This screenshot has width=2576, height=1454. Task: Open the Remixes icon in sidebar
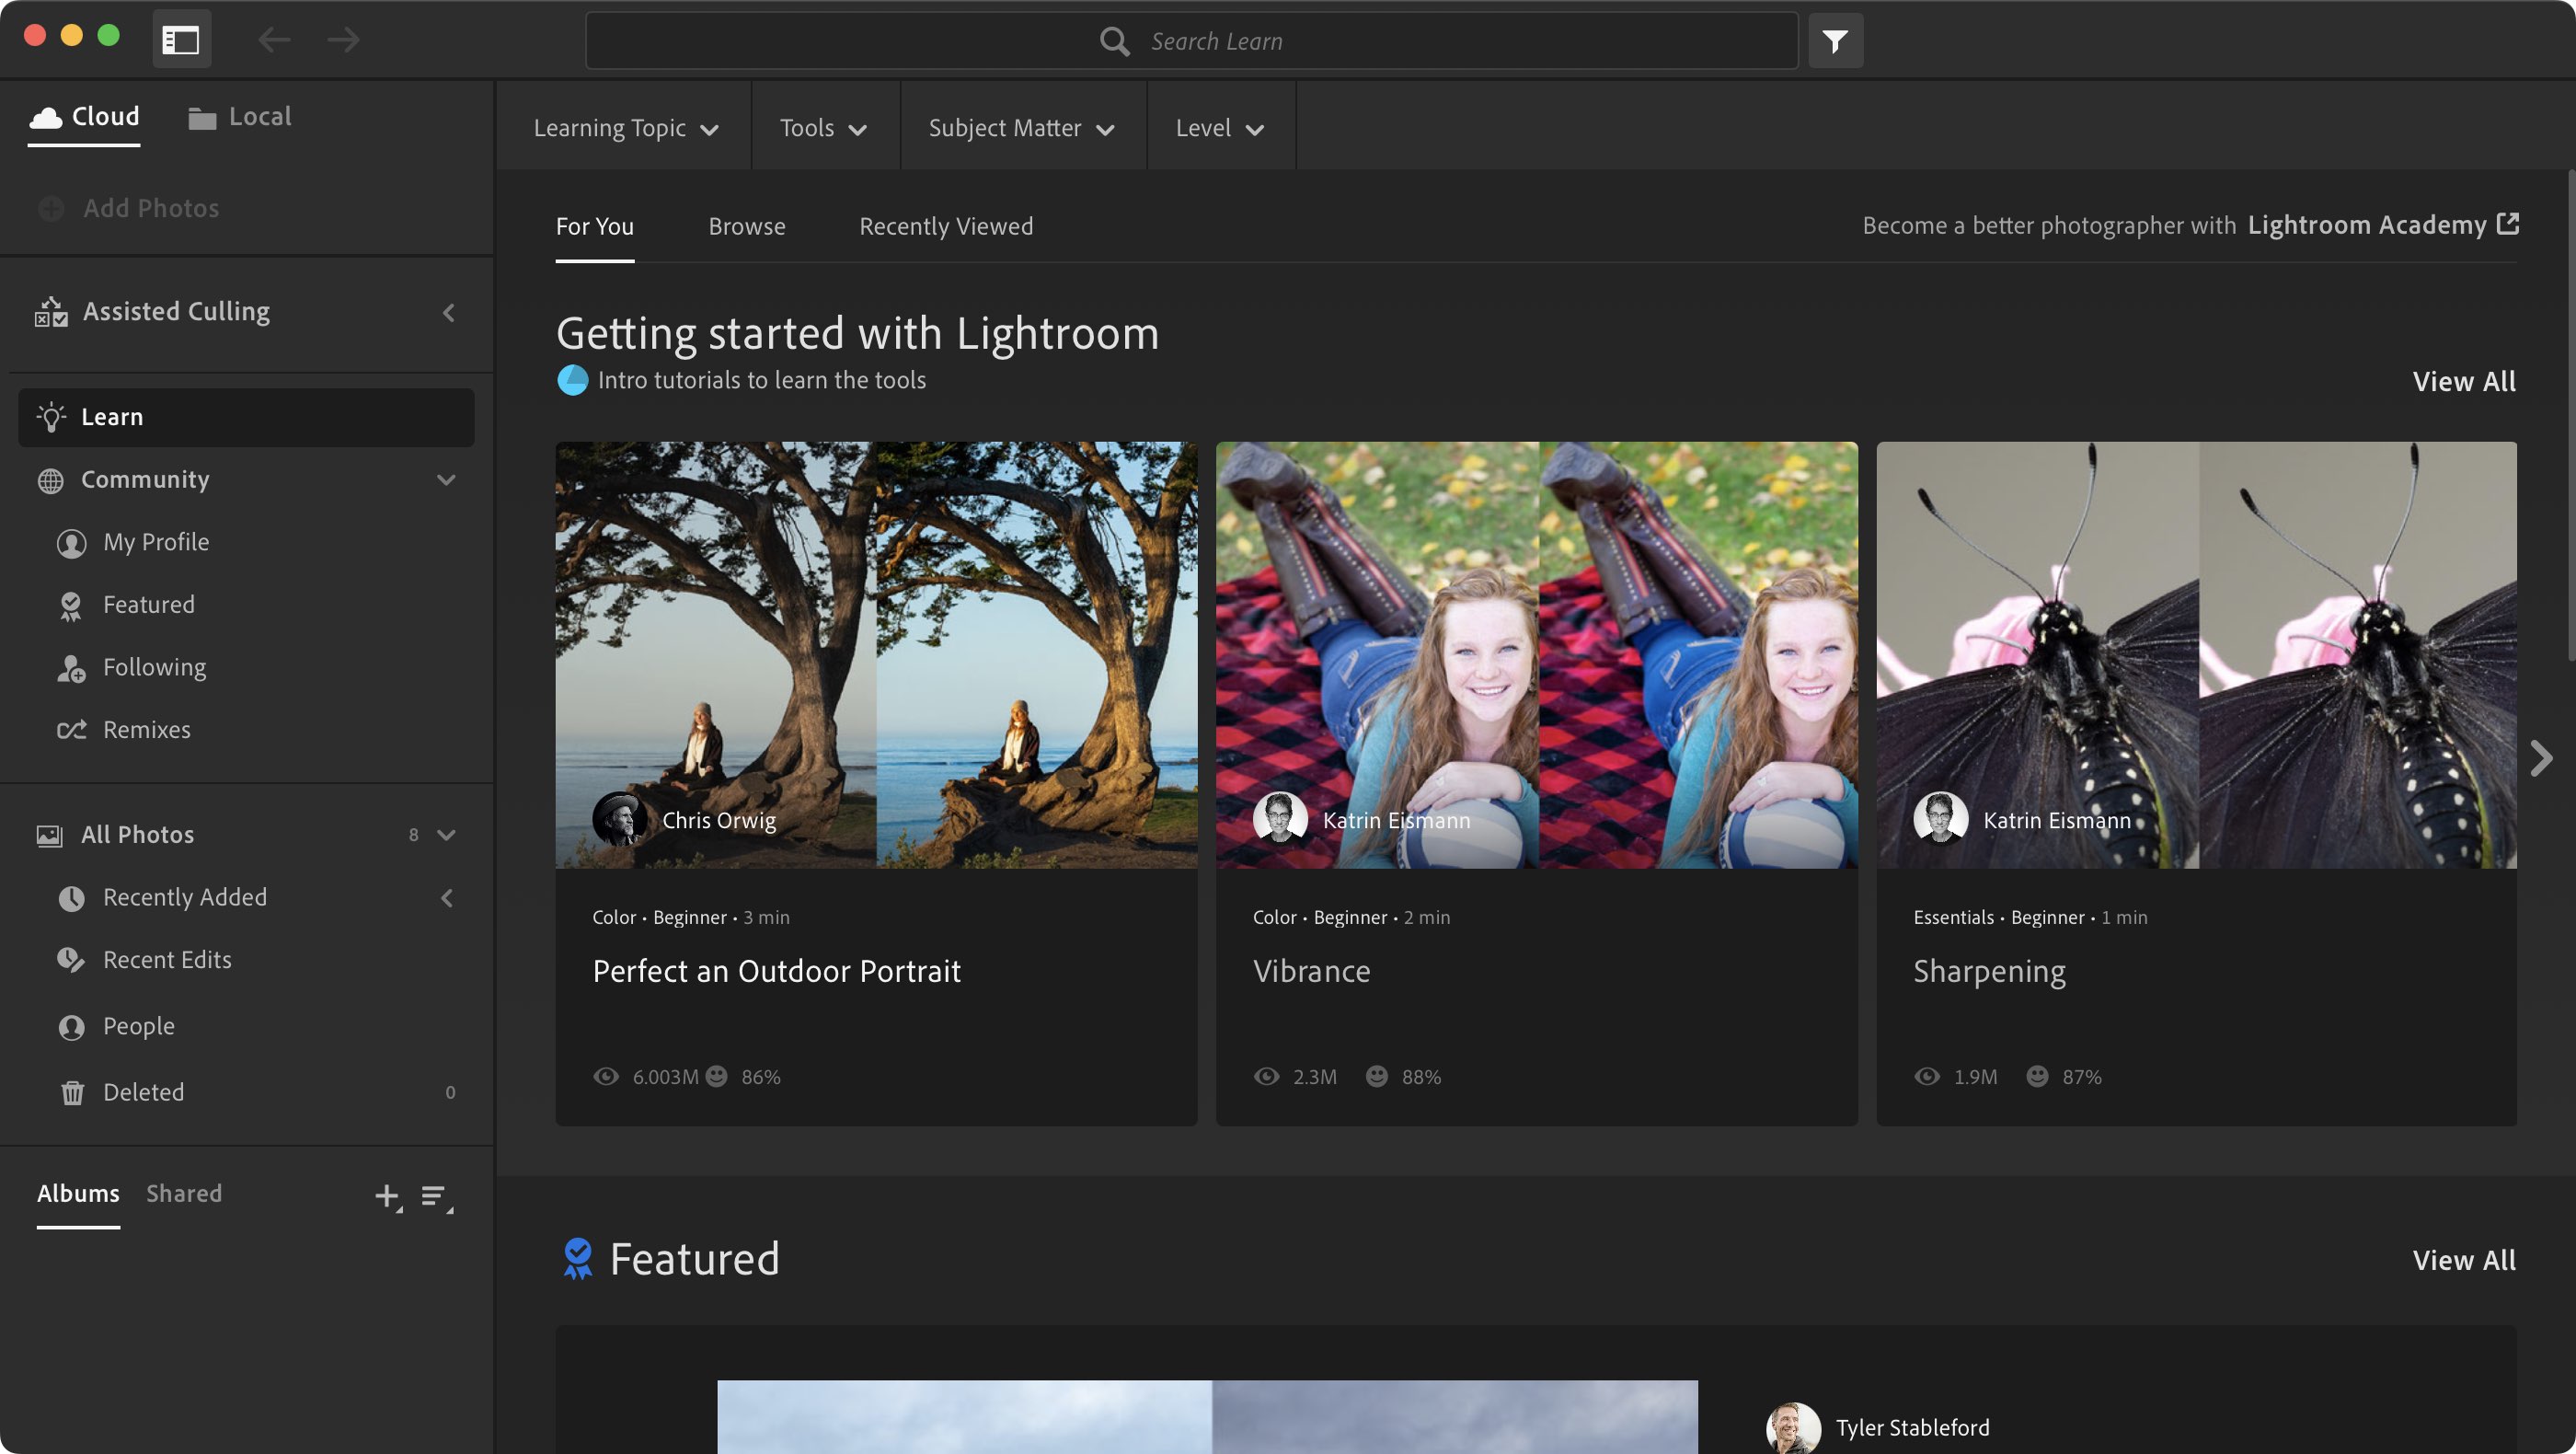tap(72, 730)
